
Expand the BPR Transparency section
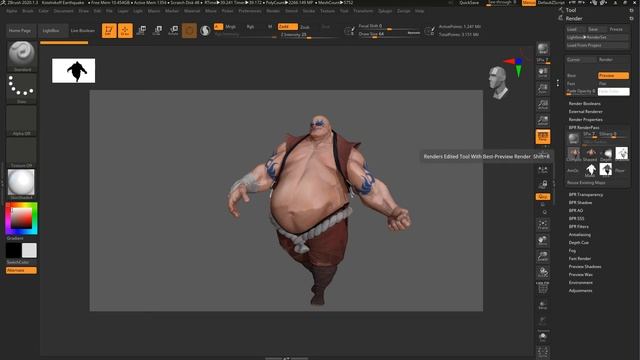coord(586,195)
